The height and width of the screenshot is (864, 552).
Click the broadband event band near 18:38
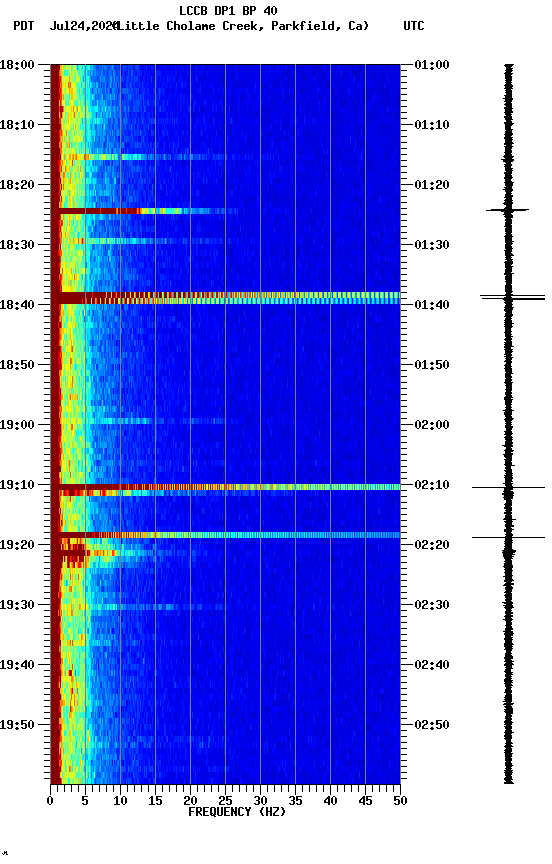click(x=225, y=298)
